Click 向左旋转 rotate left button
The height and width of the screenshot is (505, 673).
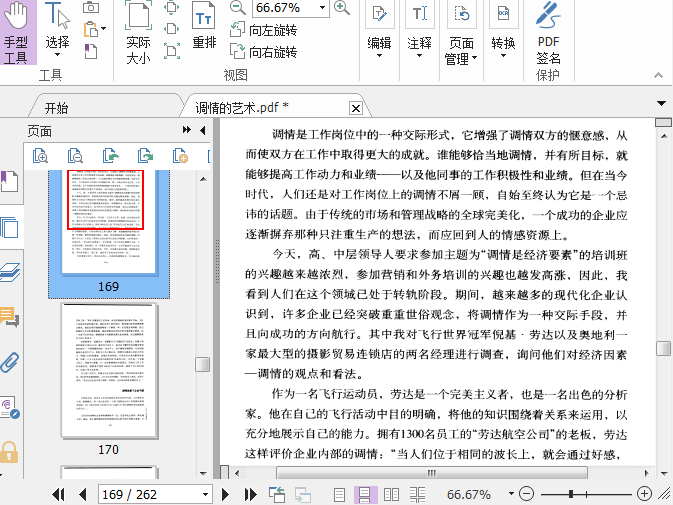(x=263, y=31)
